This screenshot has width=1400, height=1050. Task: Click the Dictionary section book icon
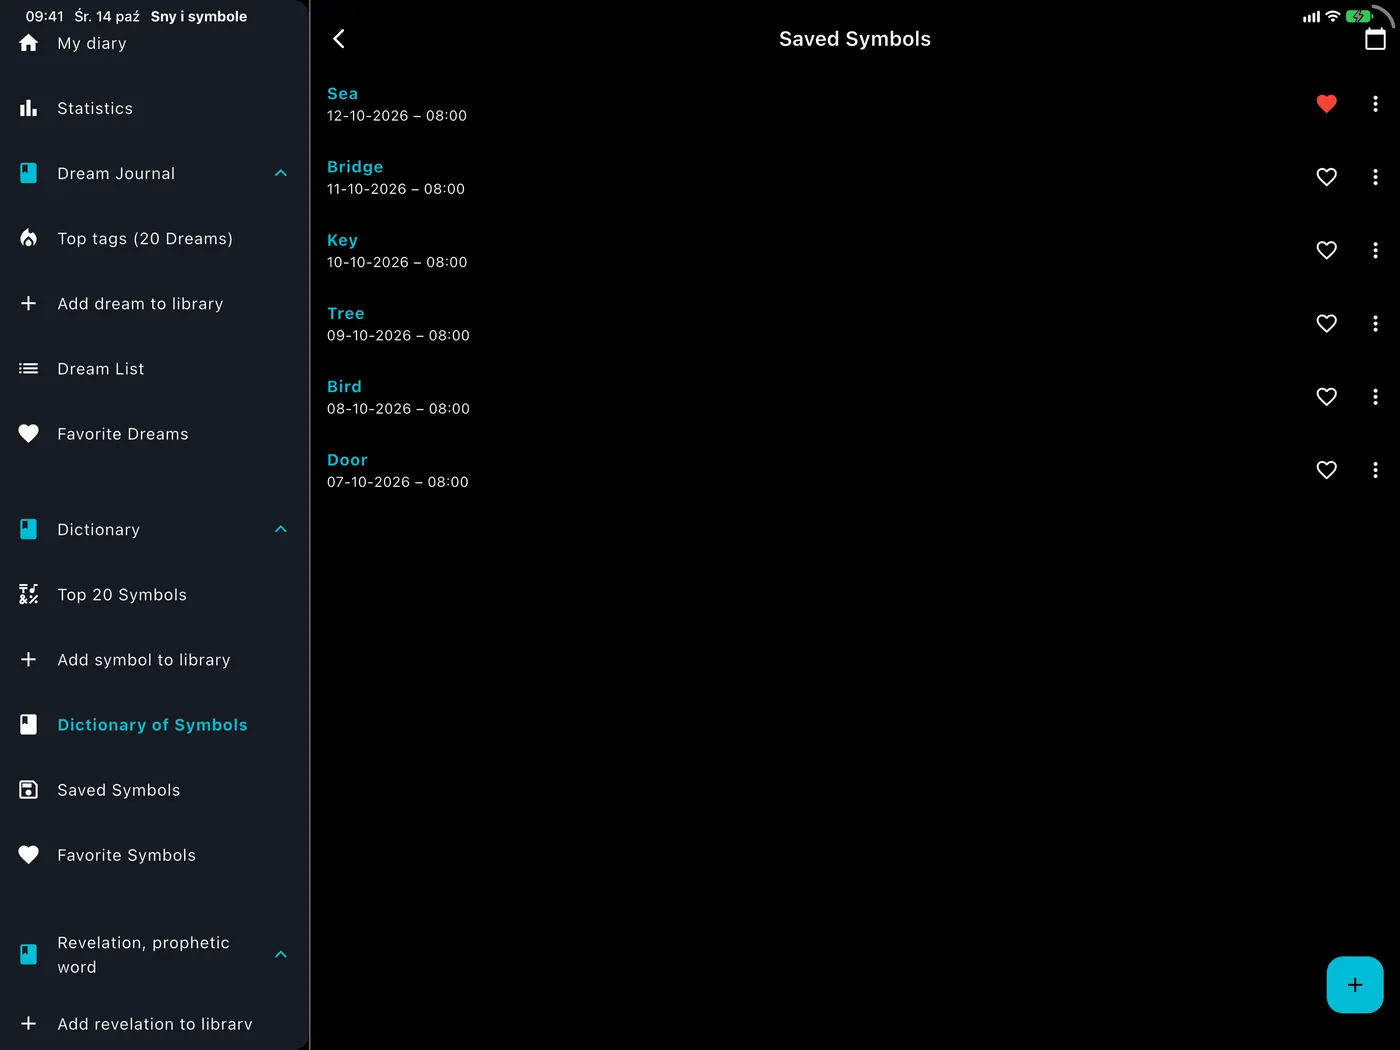pos(29,529)
